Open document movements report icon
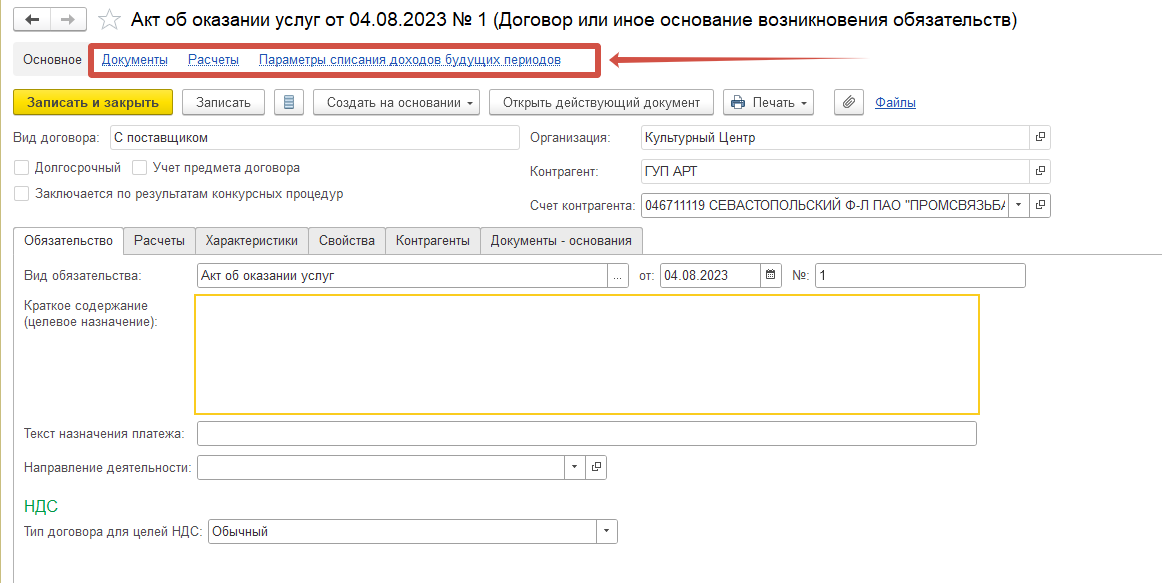Image resolution: width=1162 pixels, height=583 pixels. pyautogui.click(x=289, y=102)
